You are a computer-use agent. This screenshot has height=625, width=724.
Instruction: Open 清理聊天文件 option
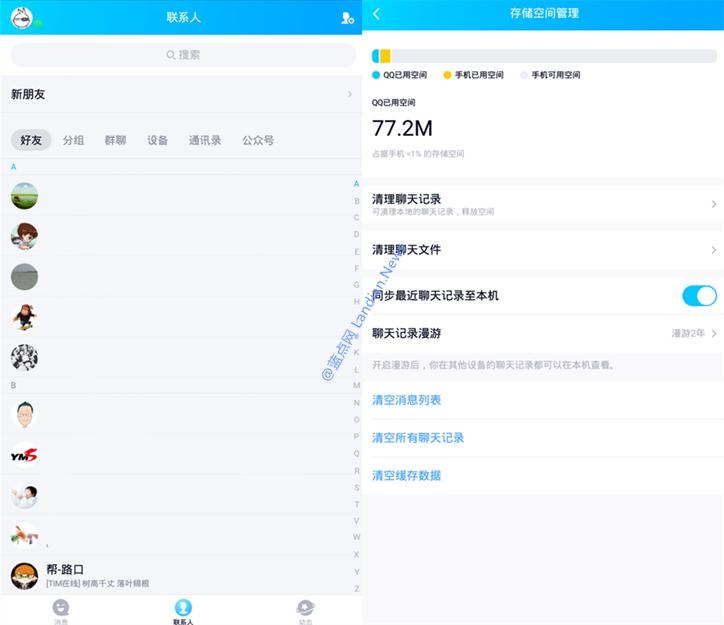click(x=543, y=250)
